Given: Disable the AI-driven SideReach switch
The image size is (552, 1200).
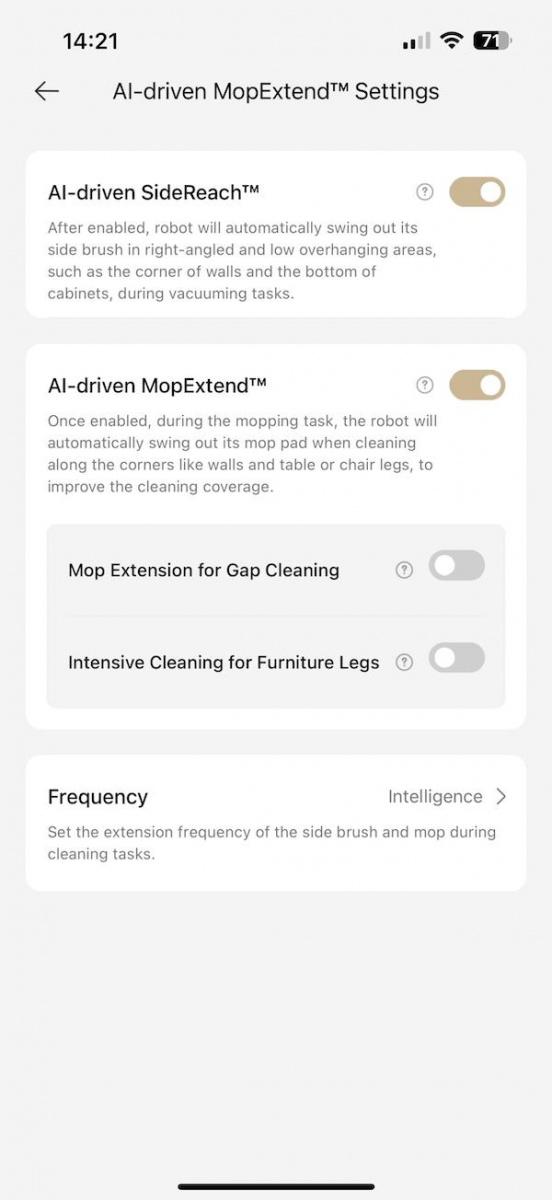Looking at the screenshot, I should point(477,192).
